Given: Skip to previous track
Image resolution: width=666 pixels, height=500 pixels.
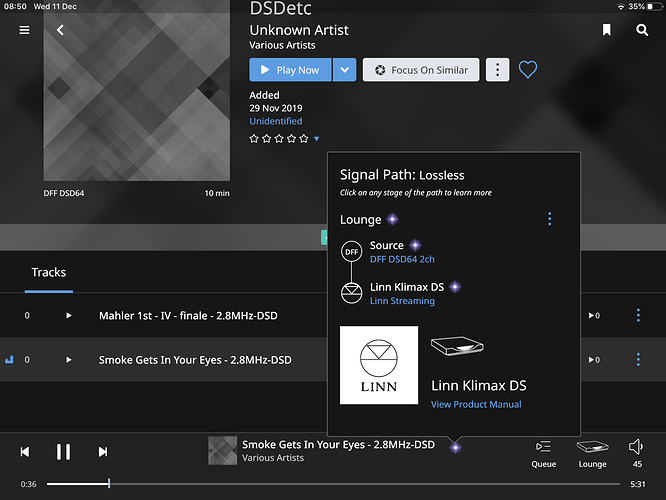Looking at the screenshot, I should point(25,452).
